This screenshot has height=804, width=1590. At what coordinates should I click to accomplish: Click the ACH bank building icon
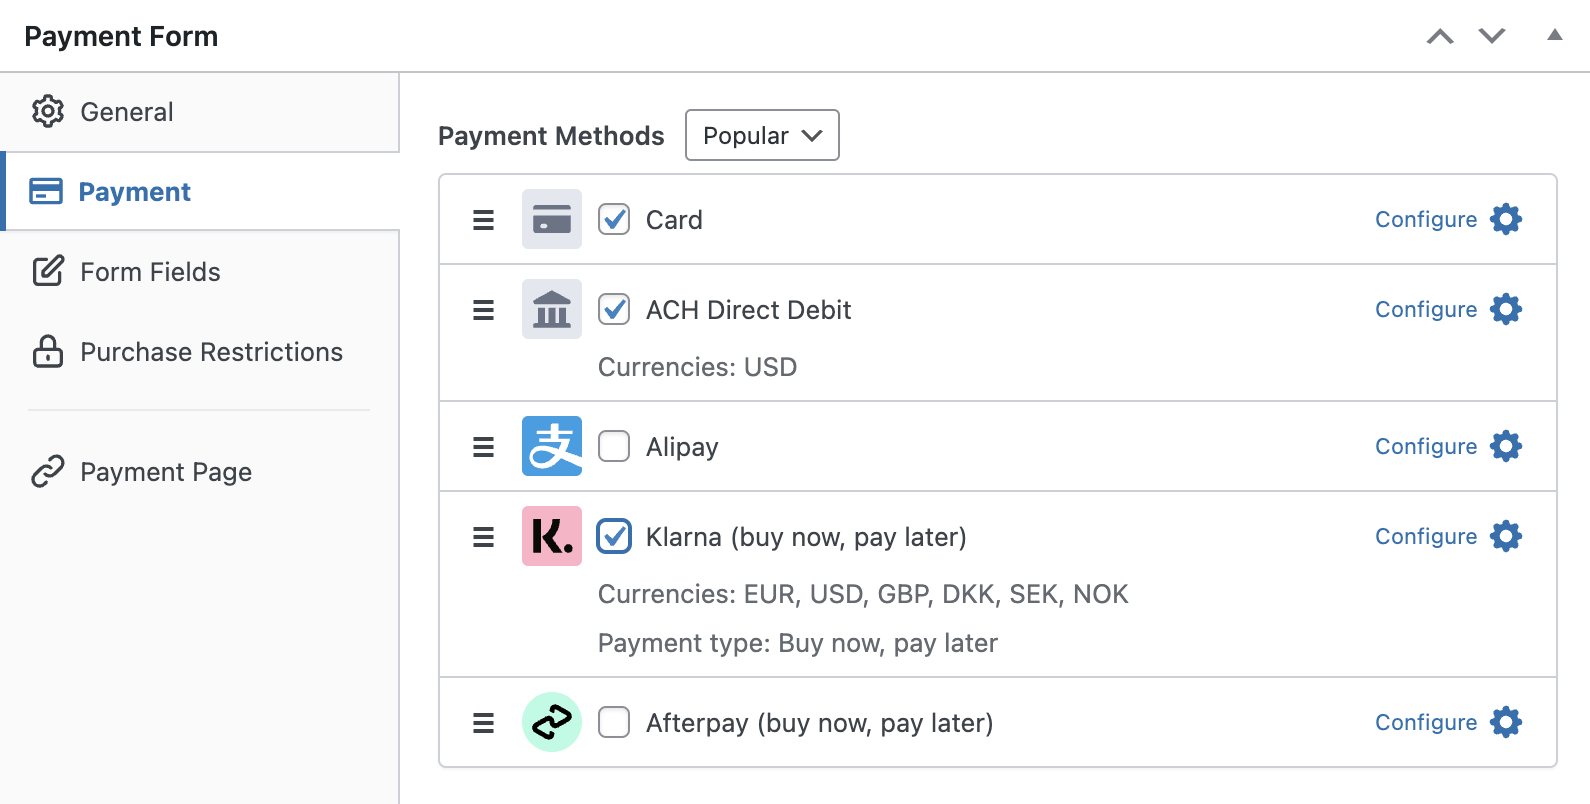pos(552,309)
